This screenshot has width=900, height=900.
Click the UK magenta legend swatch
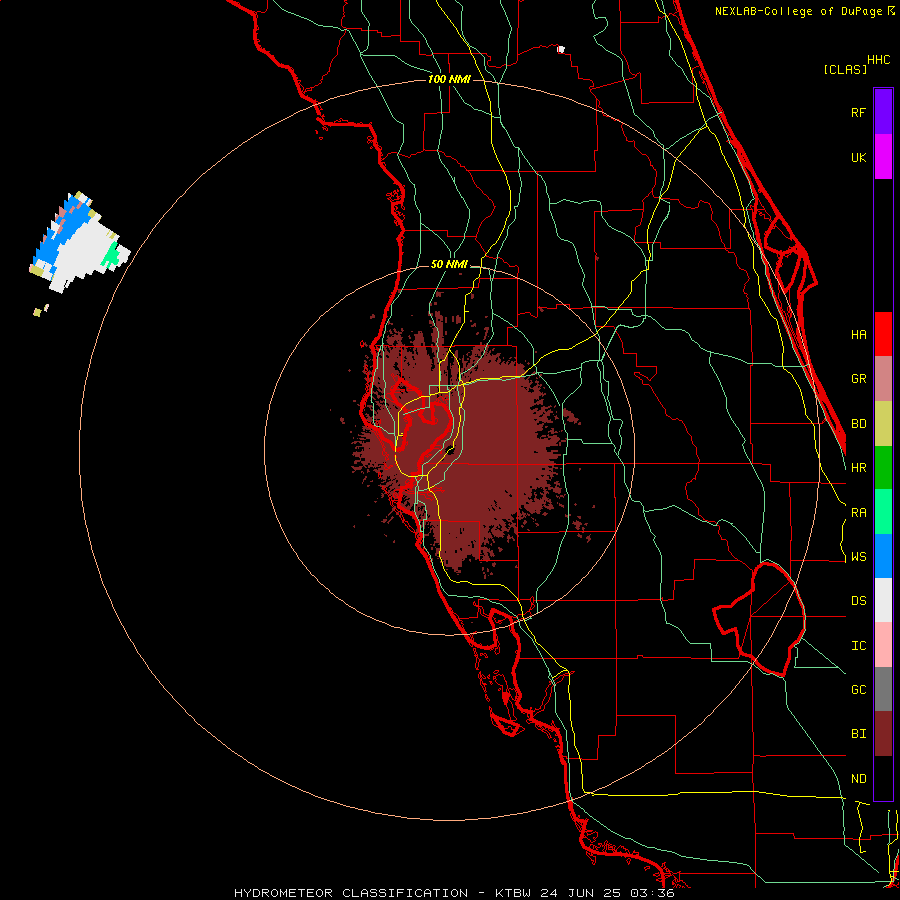883,157
